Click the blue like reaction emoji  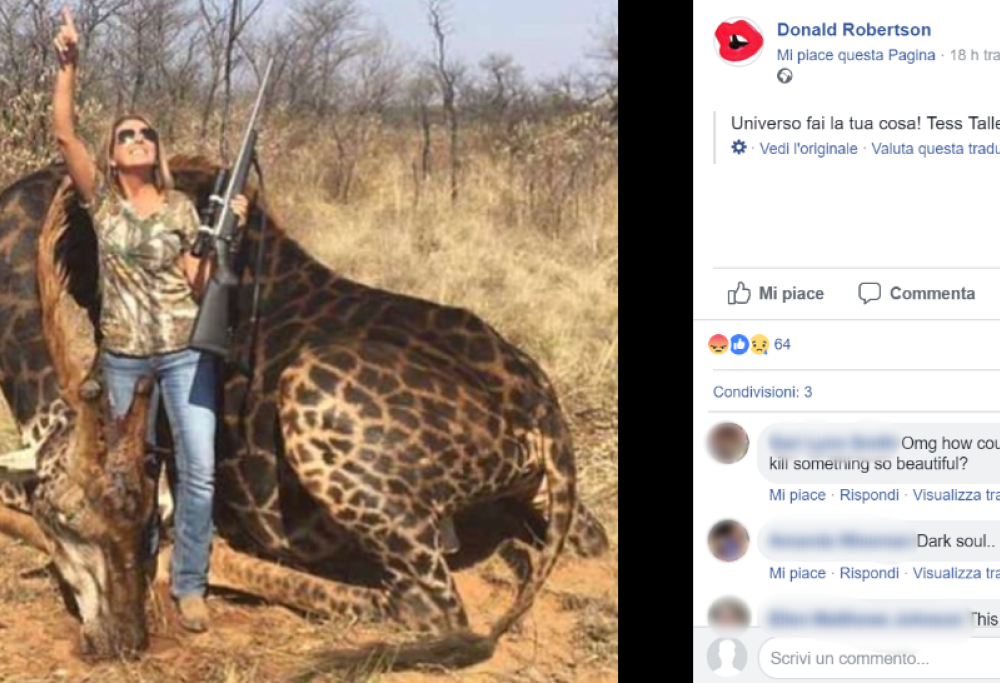pos(739,344)
